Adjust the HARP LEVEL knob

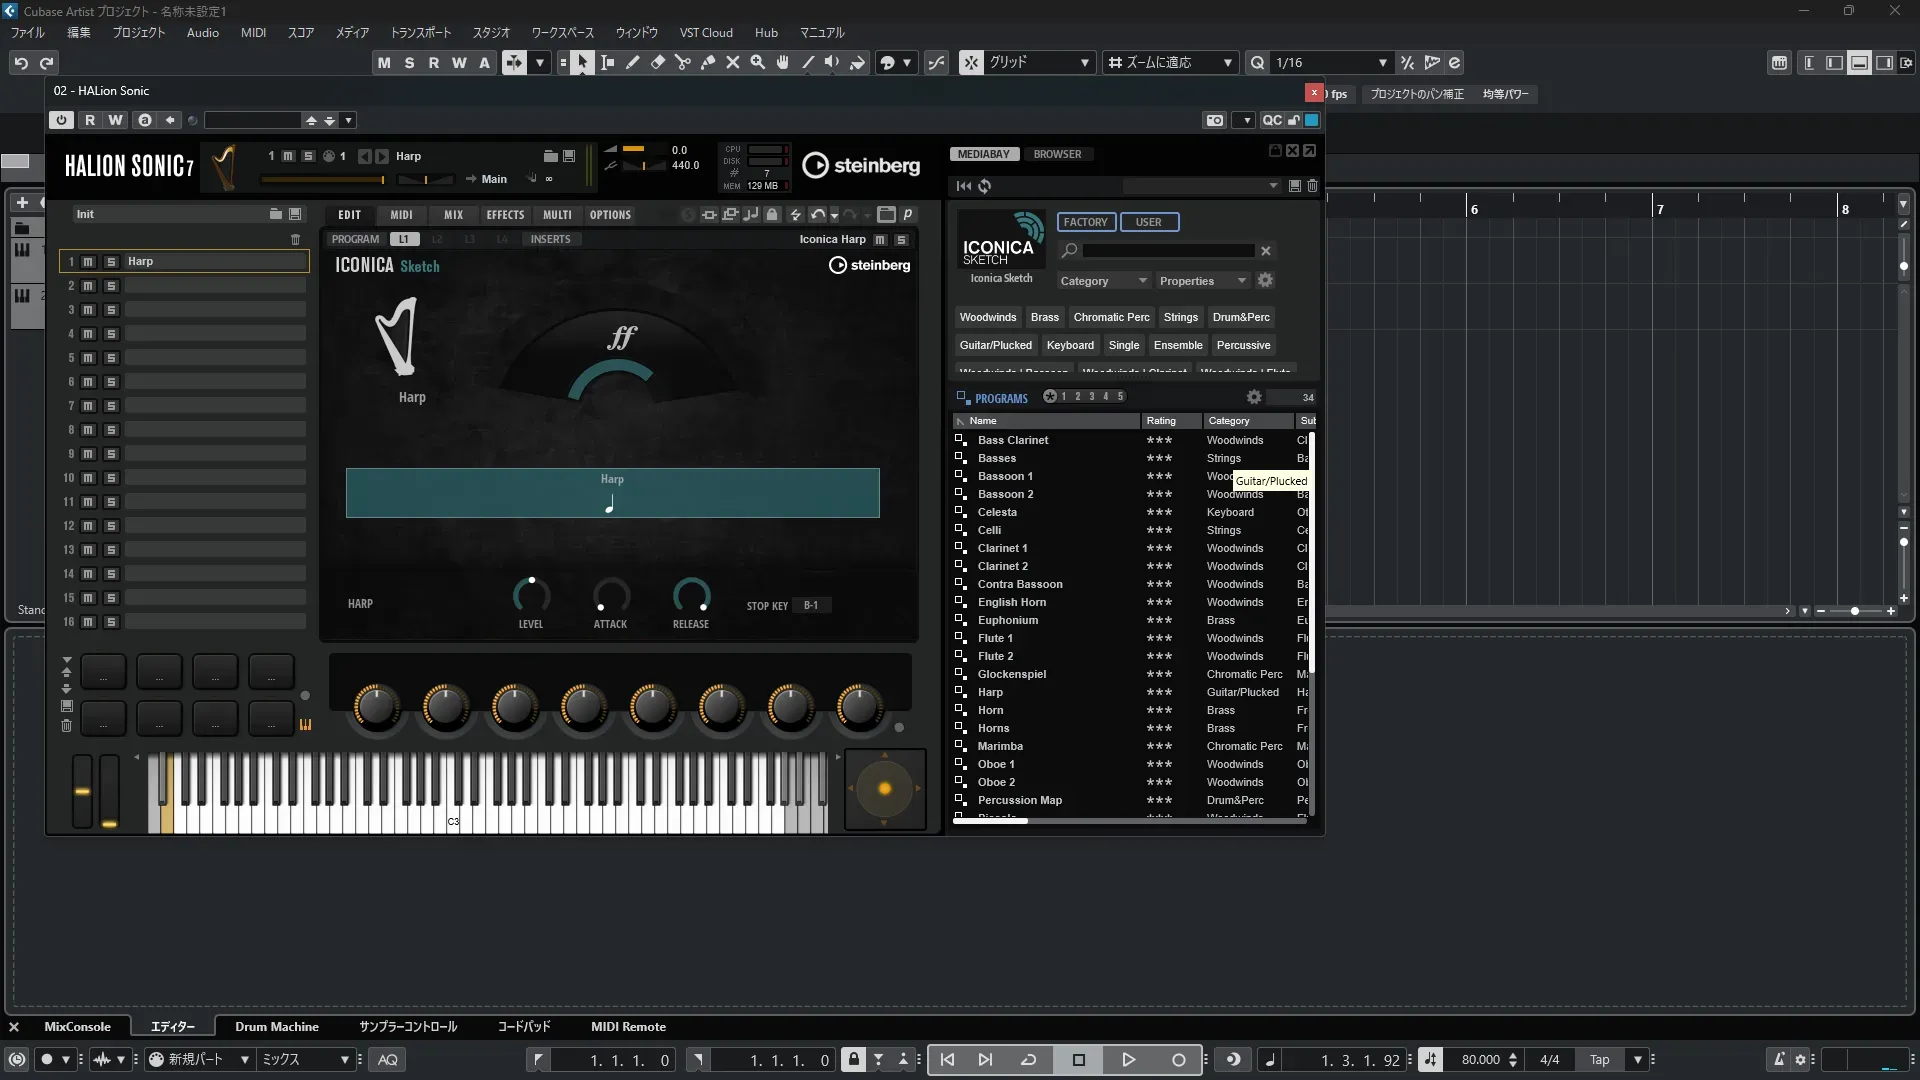pyautogui.click(x=531, y=596)
